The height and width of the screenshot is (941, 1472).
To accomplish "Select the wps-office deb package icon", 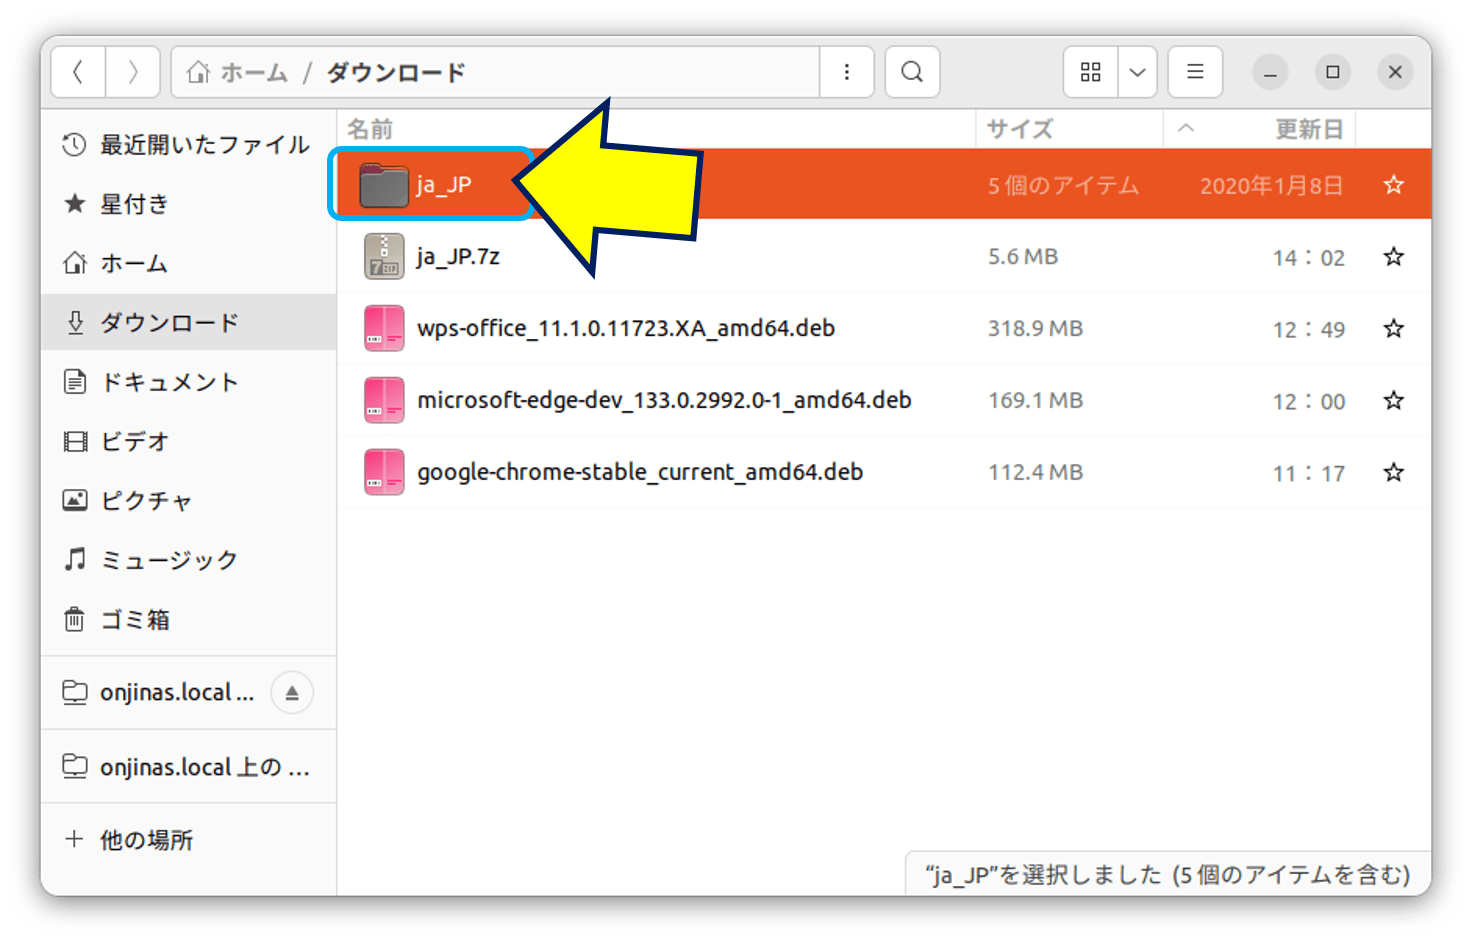I will 384,328.
